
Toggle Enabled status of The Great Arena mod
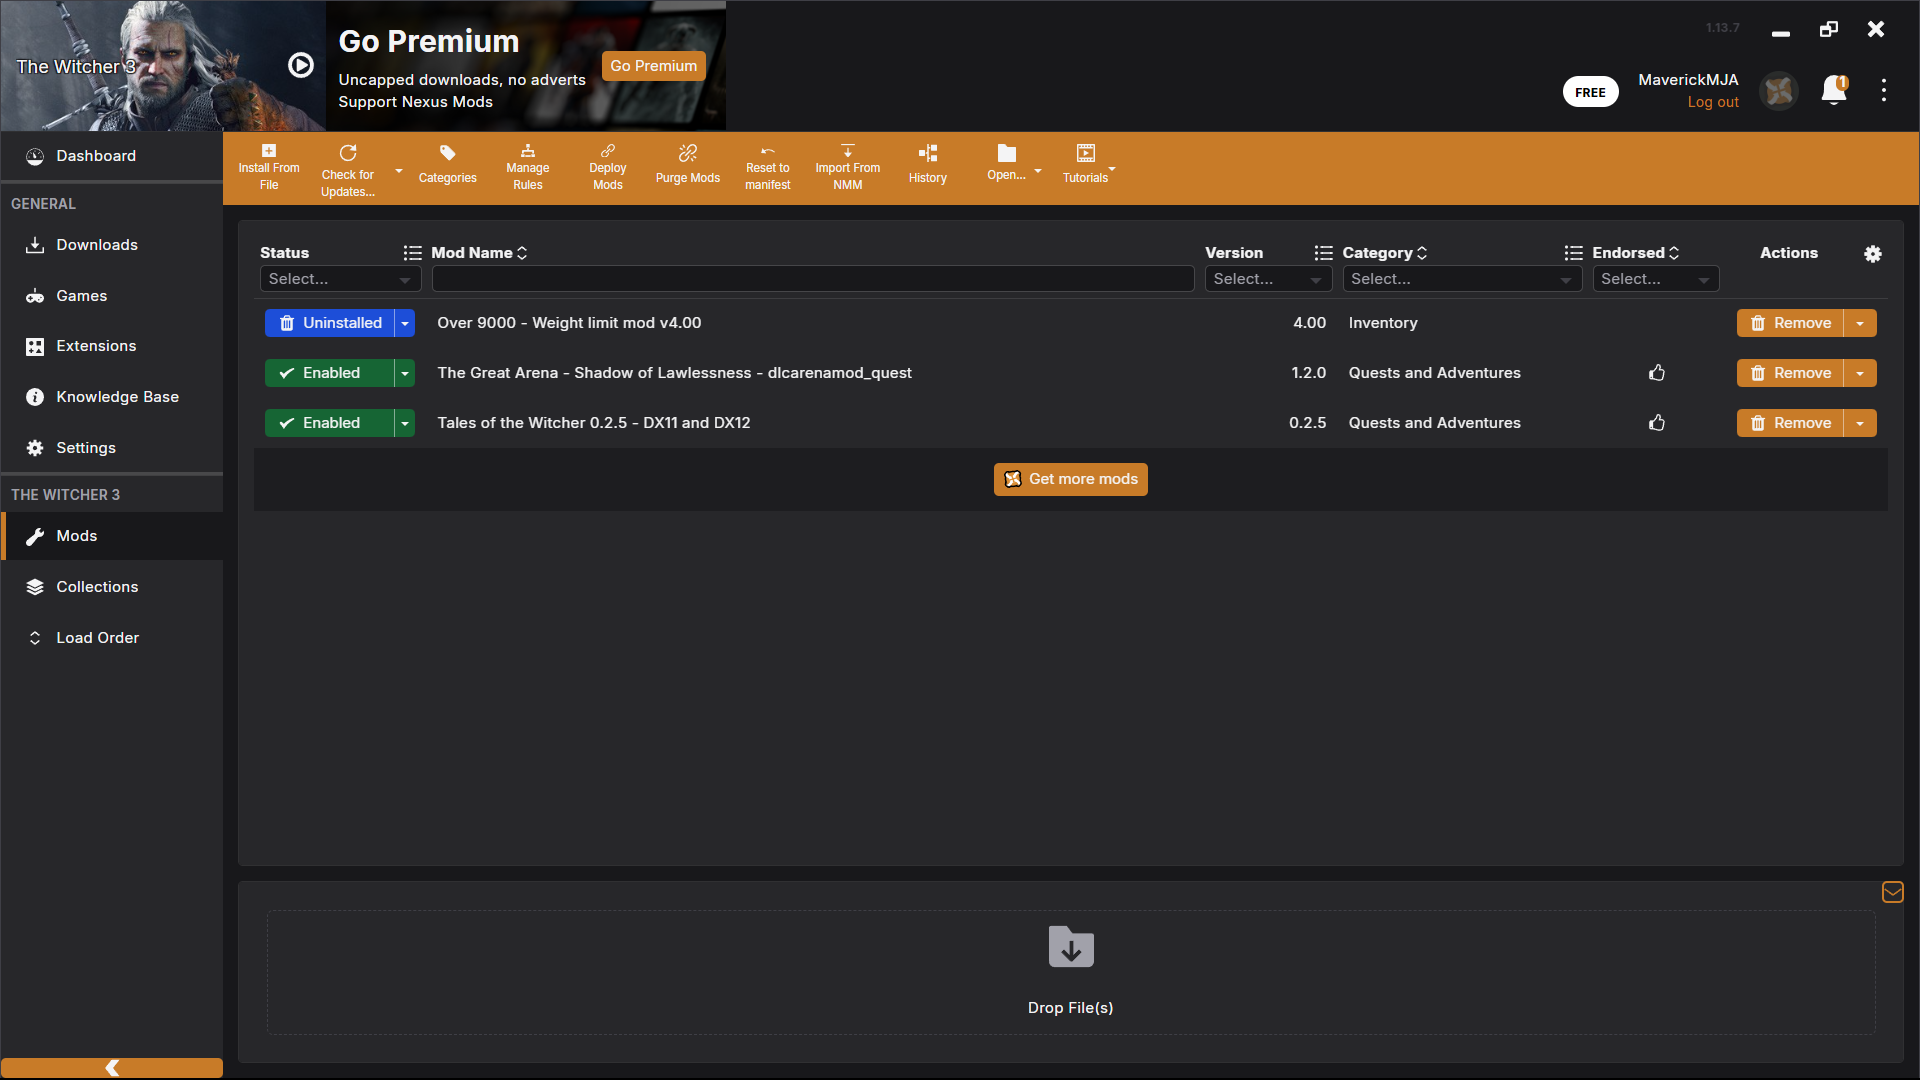[329, 373]
